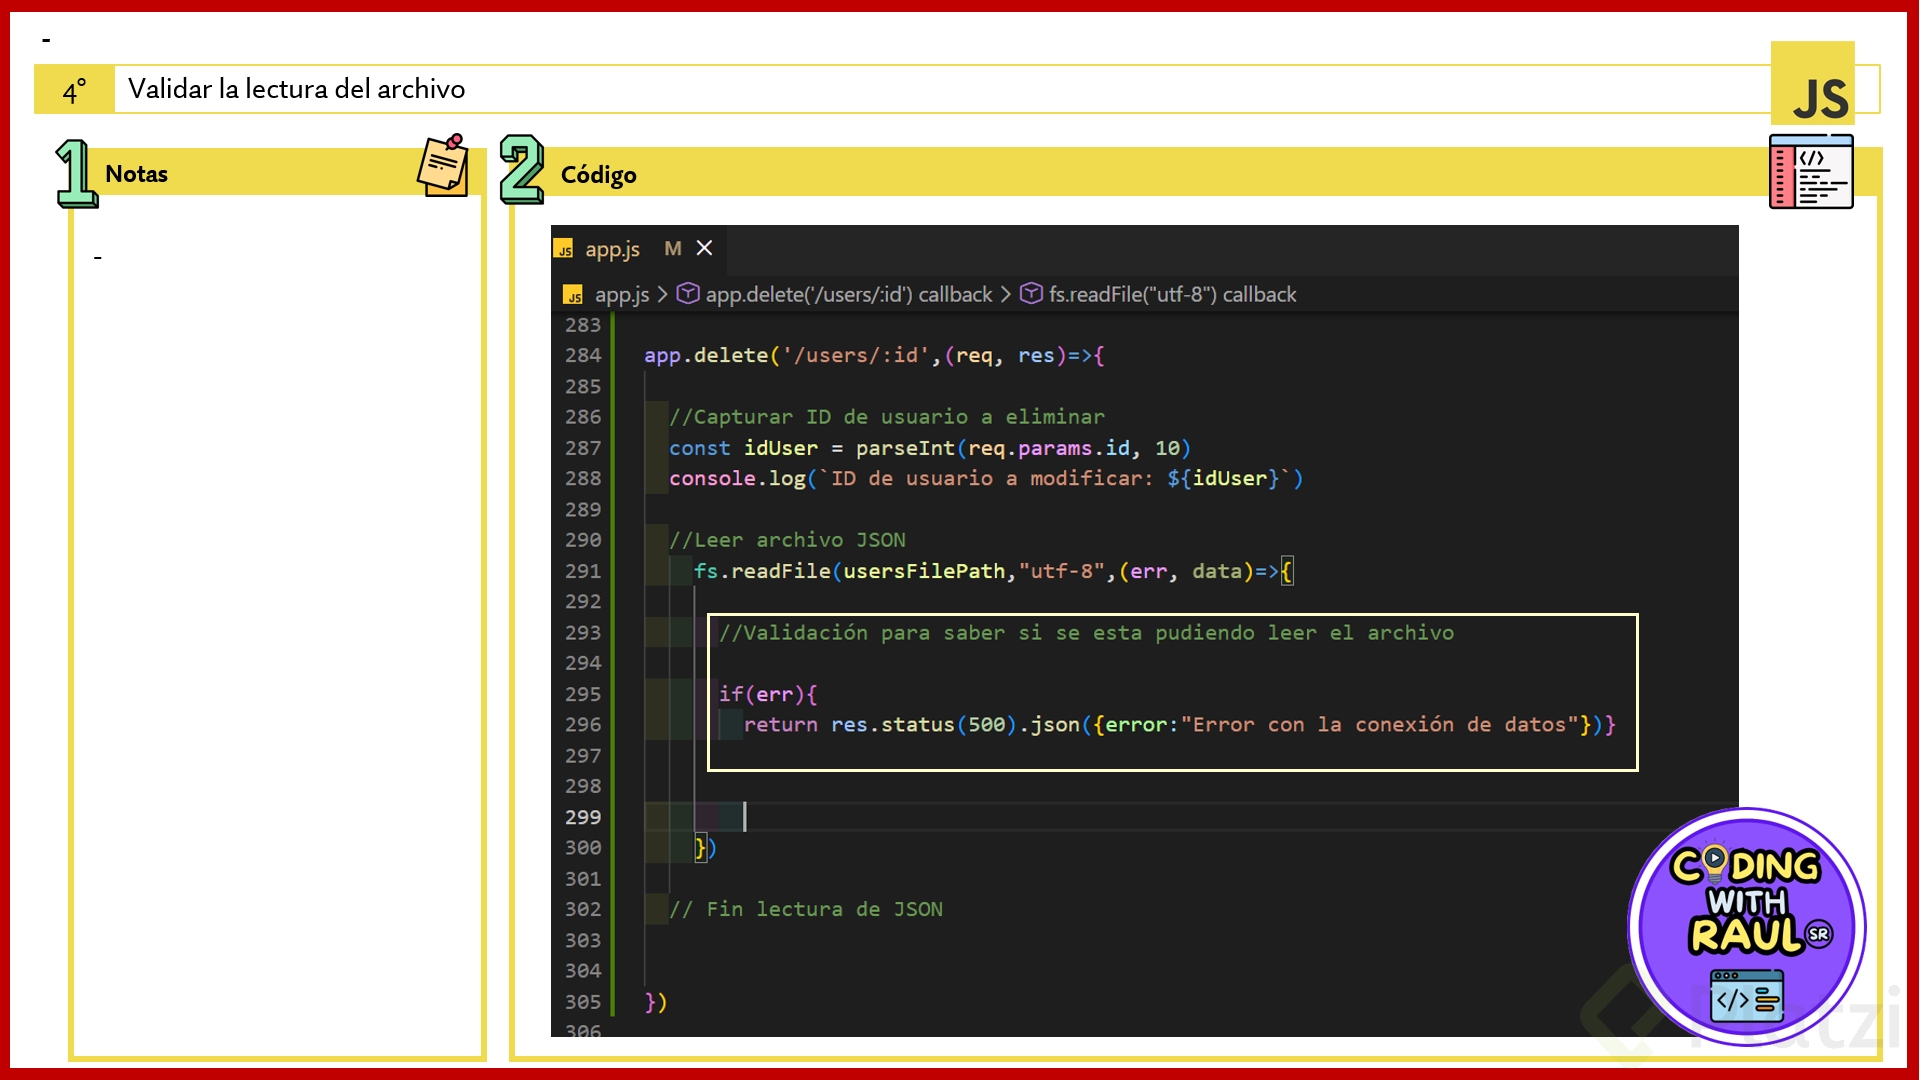Click the Validar la lectura del archivo title
Image resolution: width=1920 pixels, height=1080 pixels.
[296, 89]
